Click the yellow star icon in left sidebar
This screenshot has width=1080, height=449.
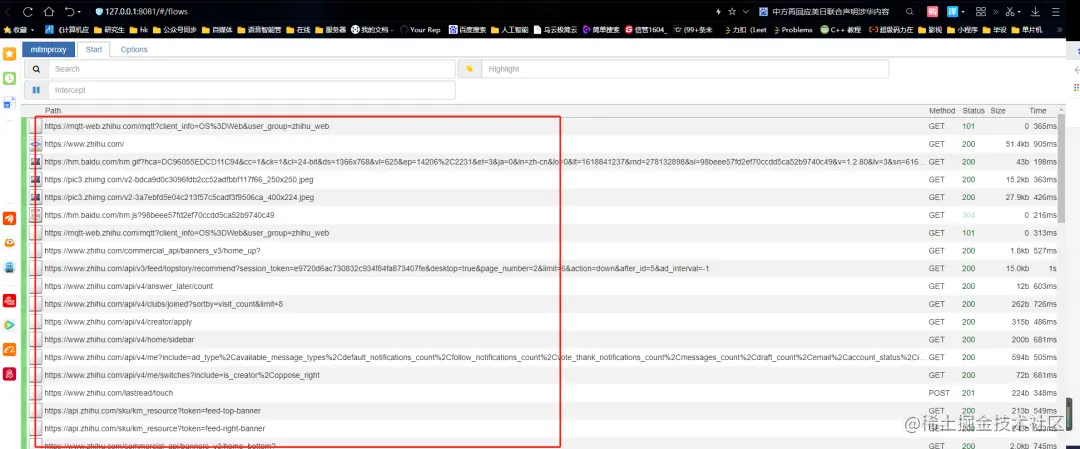[10, 54]
